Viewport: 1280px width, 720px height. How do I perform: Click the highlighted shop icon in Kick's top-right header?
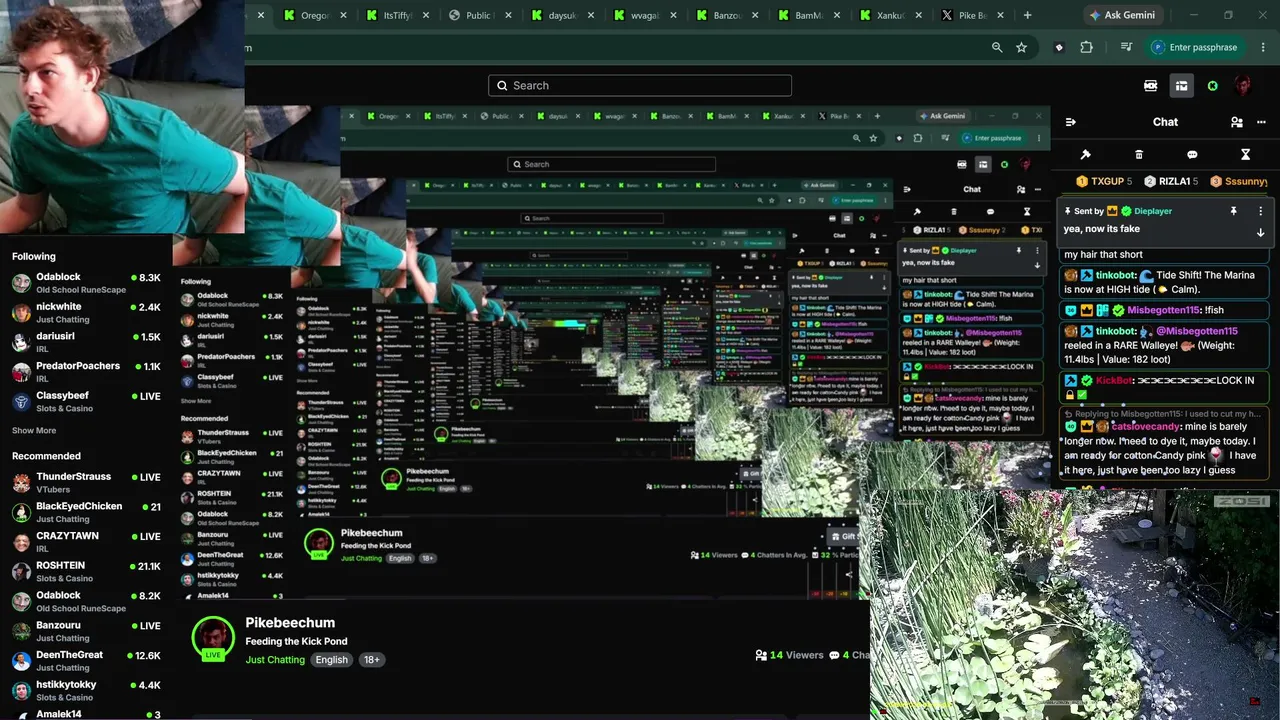point(1181,86)
